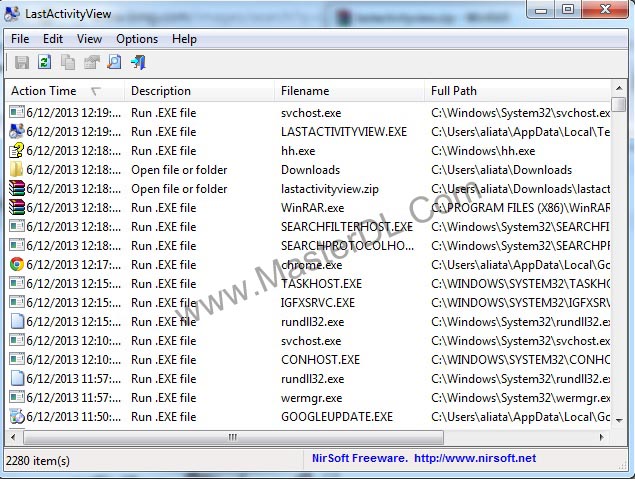Click the Exit toolbar icon
Image resolution: width=635 pixels, height=482 pixels.
click(138, 62)
